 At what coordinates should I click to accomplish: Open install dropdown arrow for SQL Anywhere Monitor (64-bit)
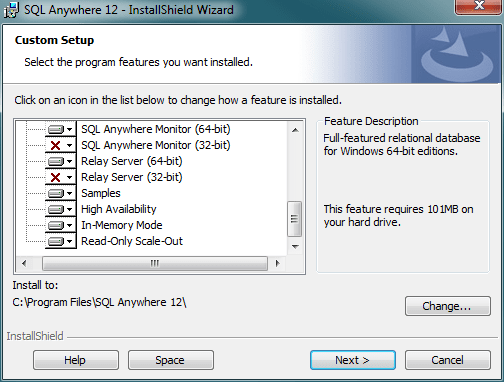(69, 129)
